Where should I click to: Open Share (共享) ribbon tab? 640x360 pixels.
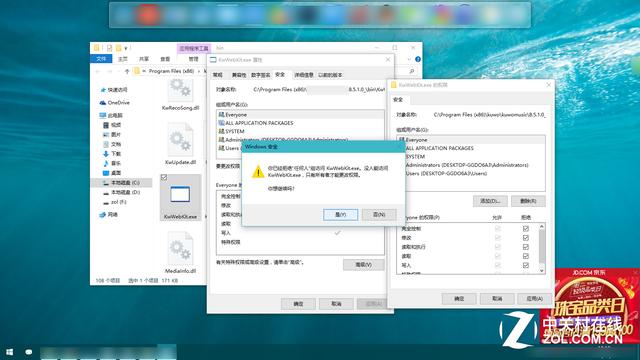pyautogui.click(x=144, y=59)
